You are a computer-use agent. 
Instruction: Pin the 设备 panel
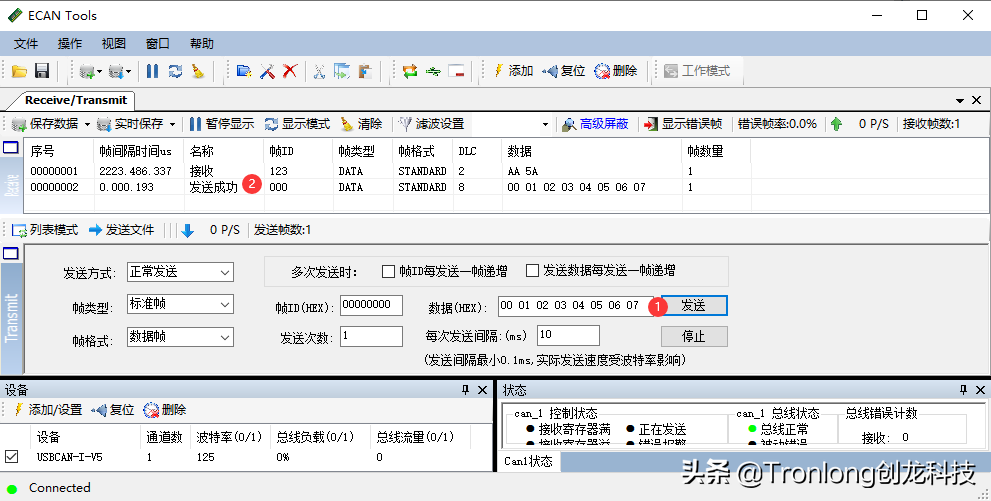click(x=466, y=390)
